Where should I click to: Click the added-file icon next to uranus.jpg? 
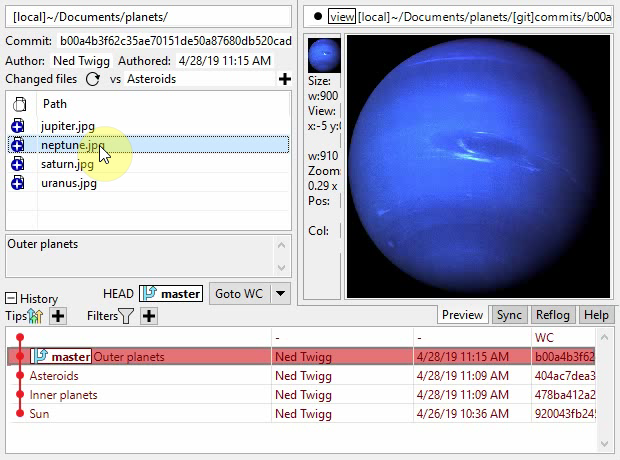point(18,183)
